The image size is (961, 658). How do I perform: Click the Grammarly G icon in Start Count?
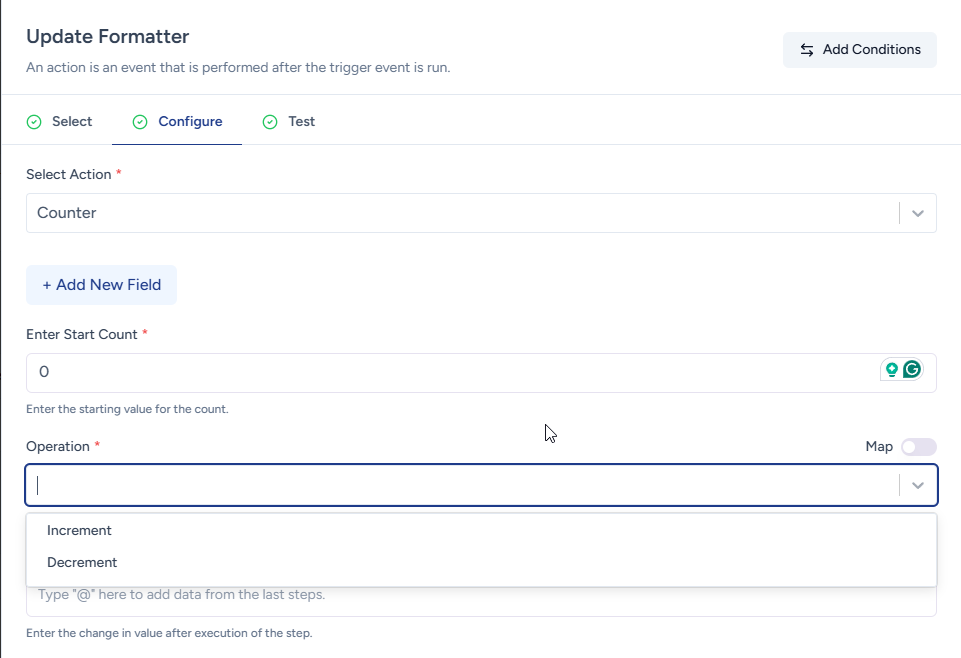point(911,370)
